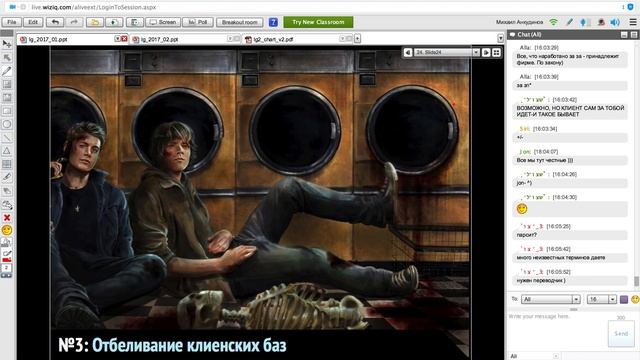
Task: Switch to lg2_chart_v2.pdf tab
Action: 273,39
